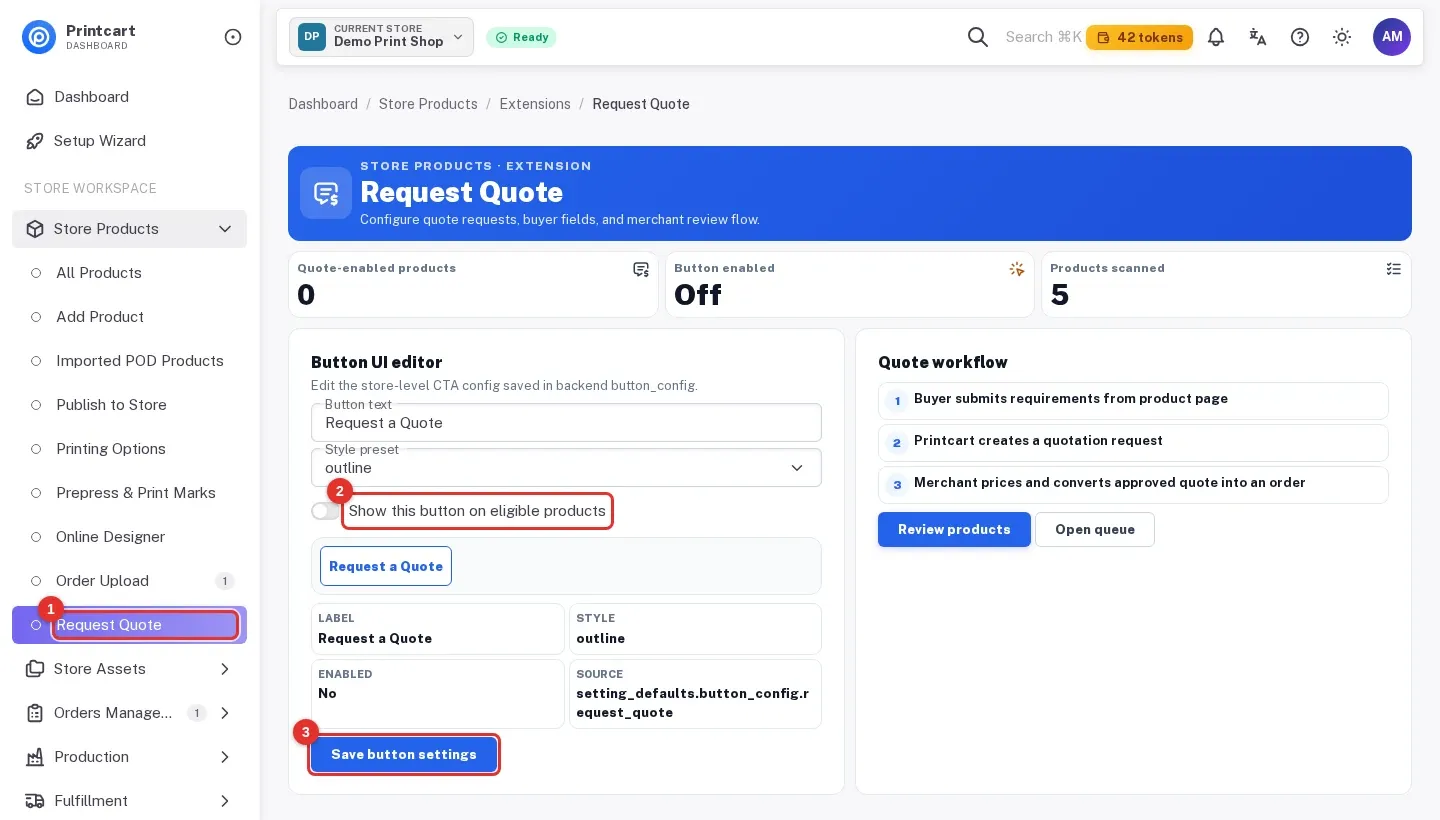Go to All Products in sidebar
The width and height of the screenshot is (1440, 820).
129,273
